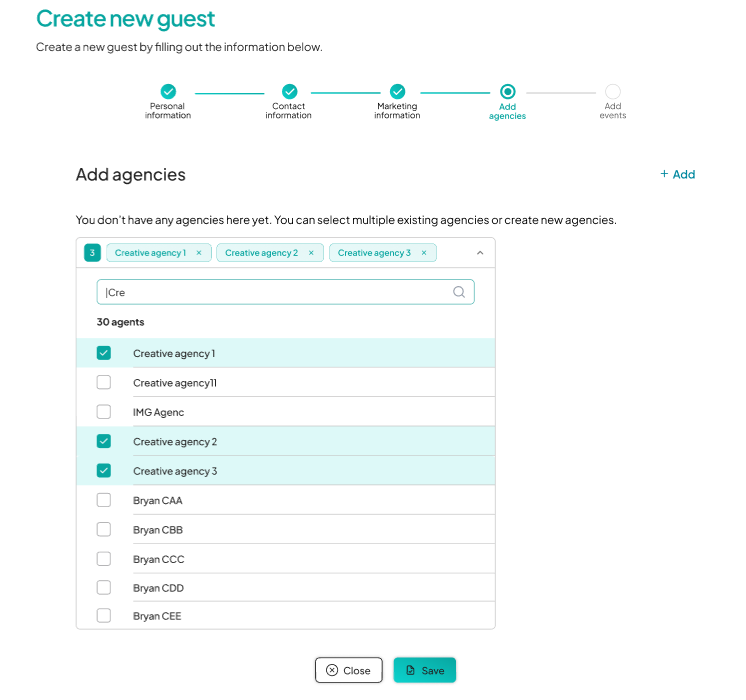This screenshot has width=746, height=700.
Task: Collapse the agencies dropdown chevron
Action: 480,253
